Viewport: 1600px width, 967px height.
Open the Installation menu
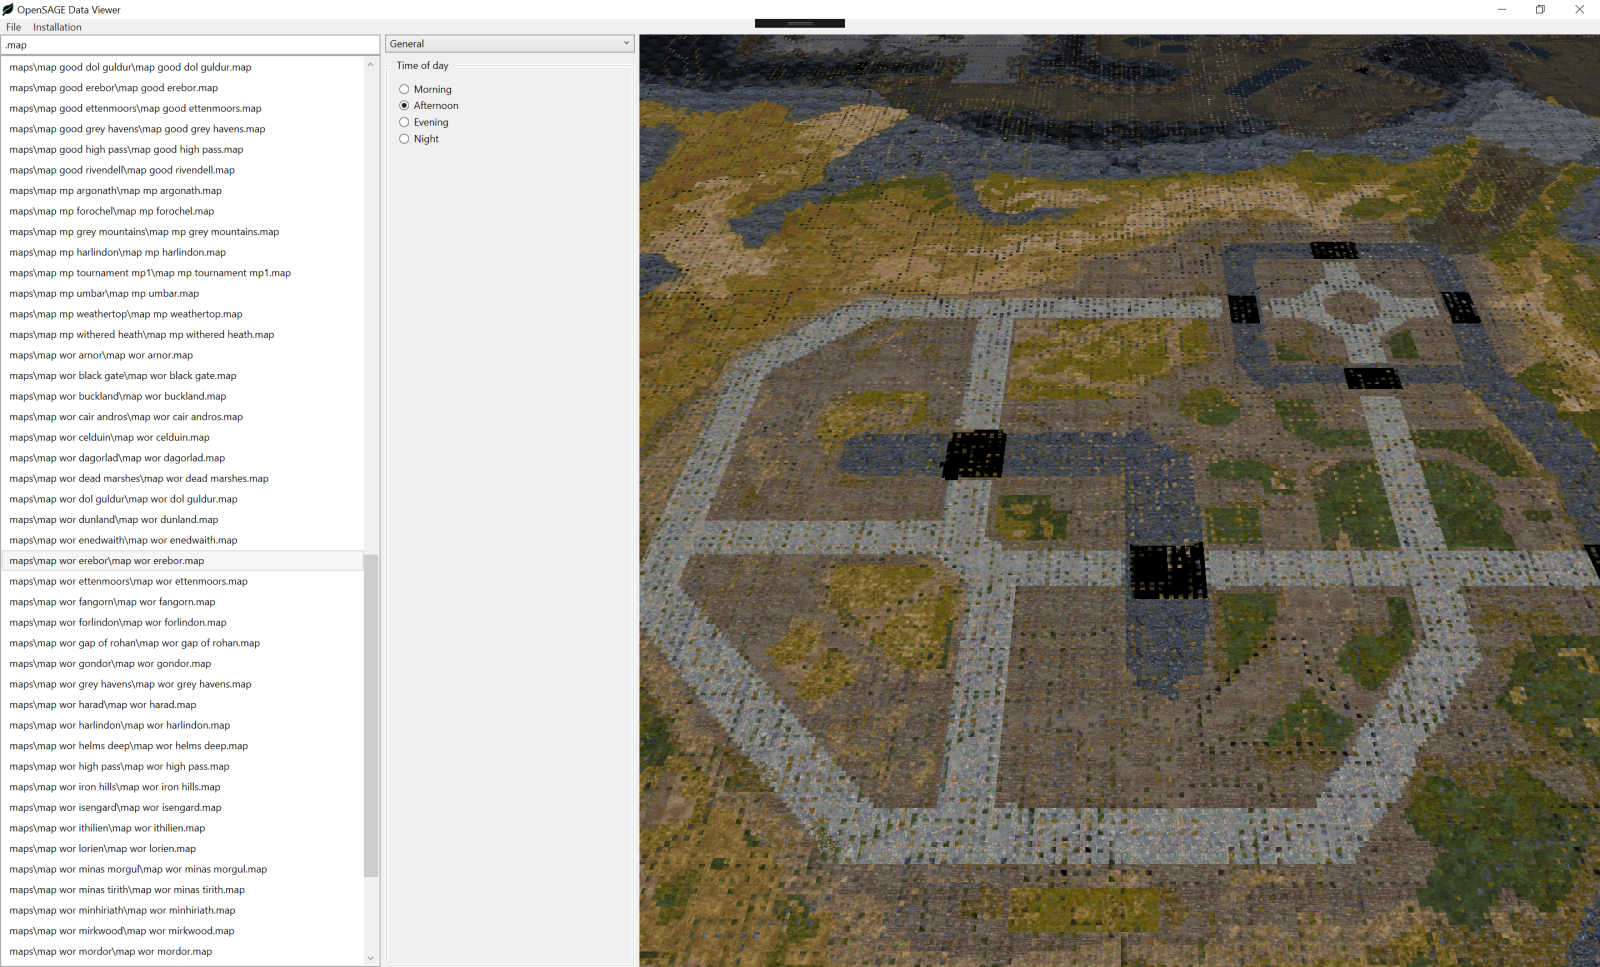point(57,27)
